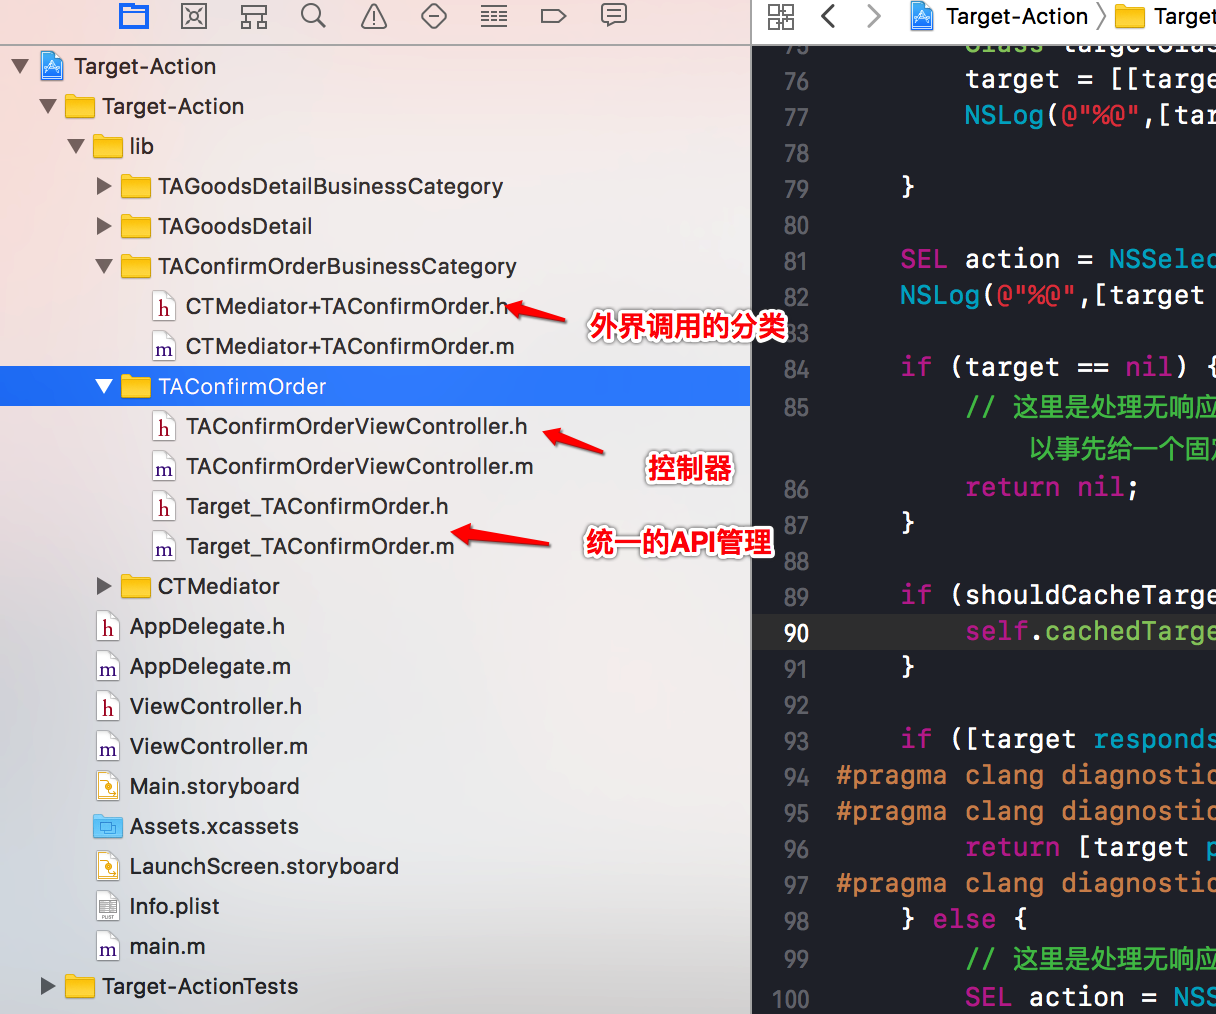Open TAConfirmOrderViewController.h
The image size is (1216, 1014).
point(356,426)
